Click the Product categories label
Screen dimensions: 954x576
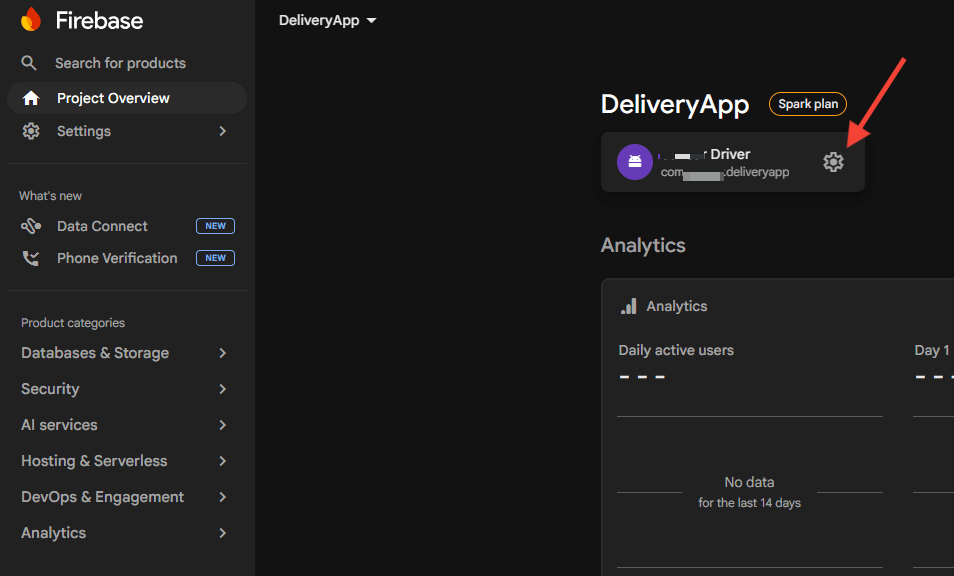pyautogui.click(x=73, y=323)
